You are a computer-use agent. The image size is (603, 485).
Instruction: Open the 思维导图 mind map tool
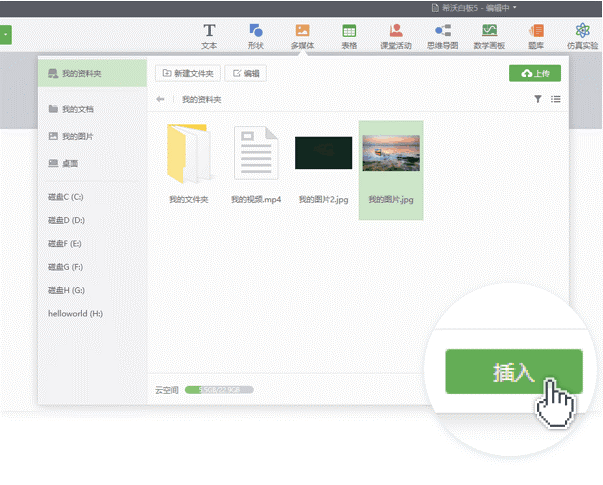442,36
